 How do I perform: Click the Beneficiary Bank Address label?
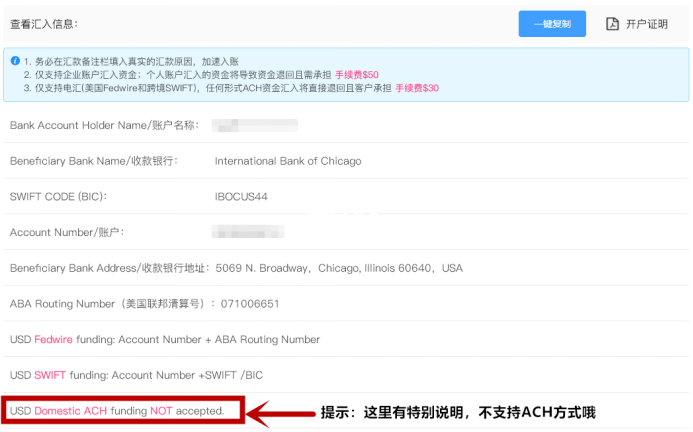pyautogui.click(x=109, y=268)
